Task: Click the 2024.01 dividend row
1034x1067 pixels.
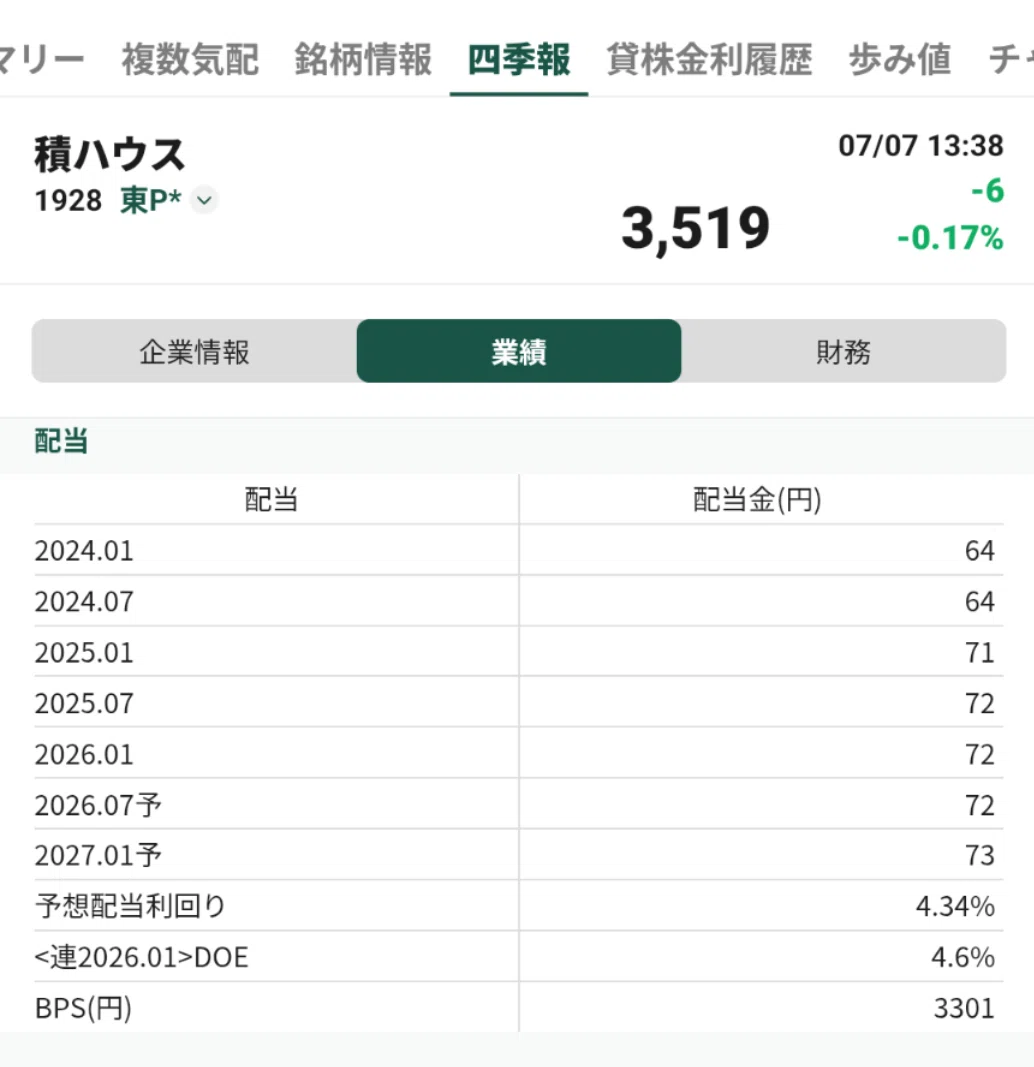Action: pyautogui.click(x=519, y=550)
